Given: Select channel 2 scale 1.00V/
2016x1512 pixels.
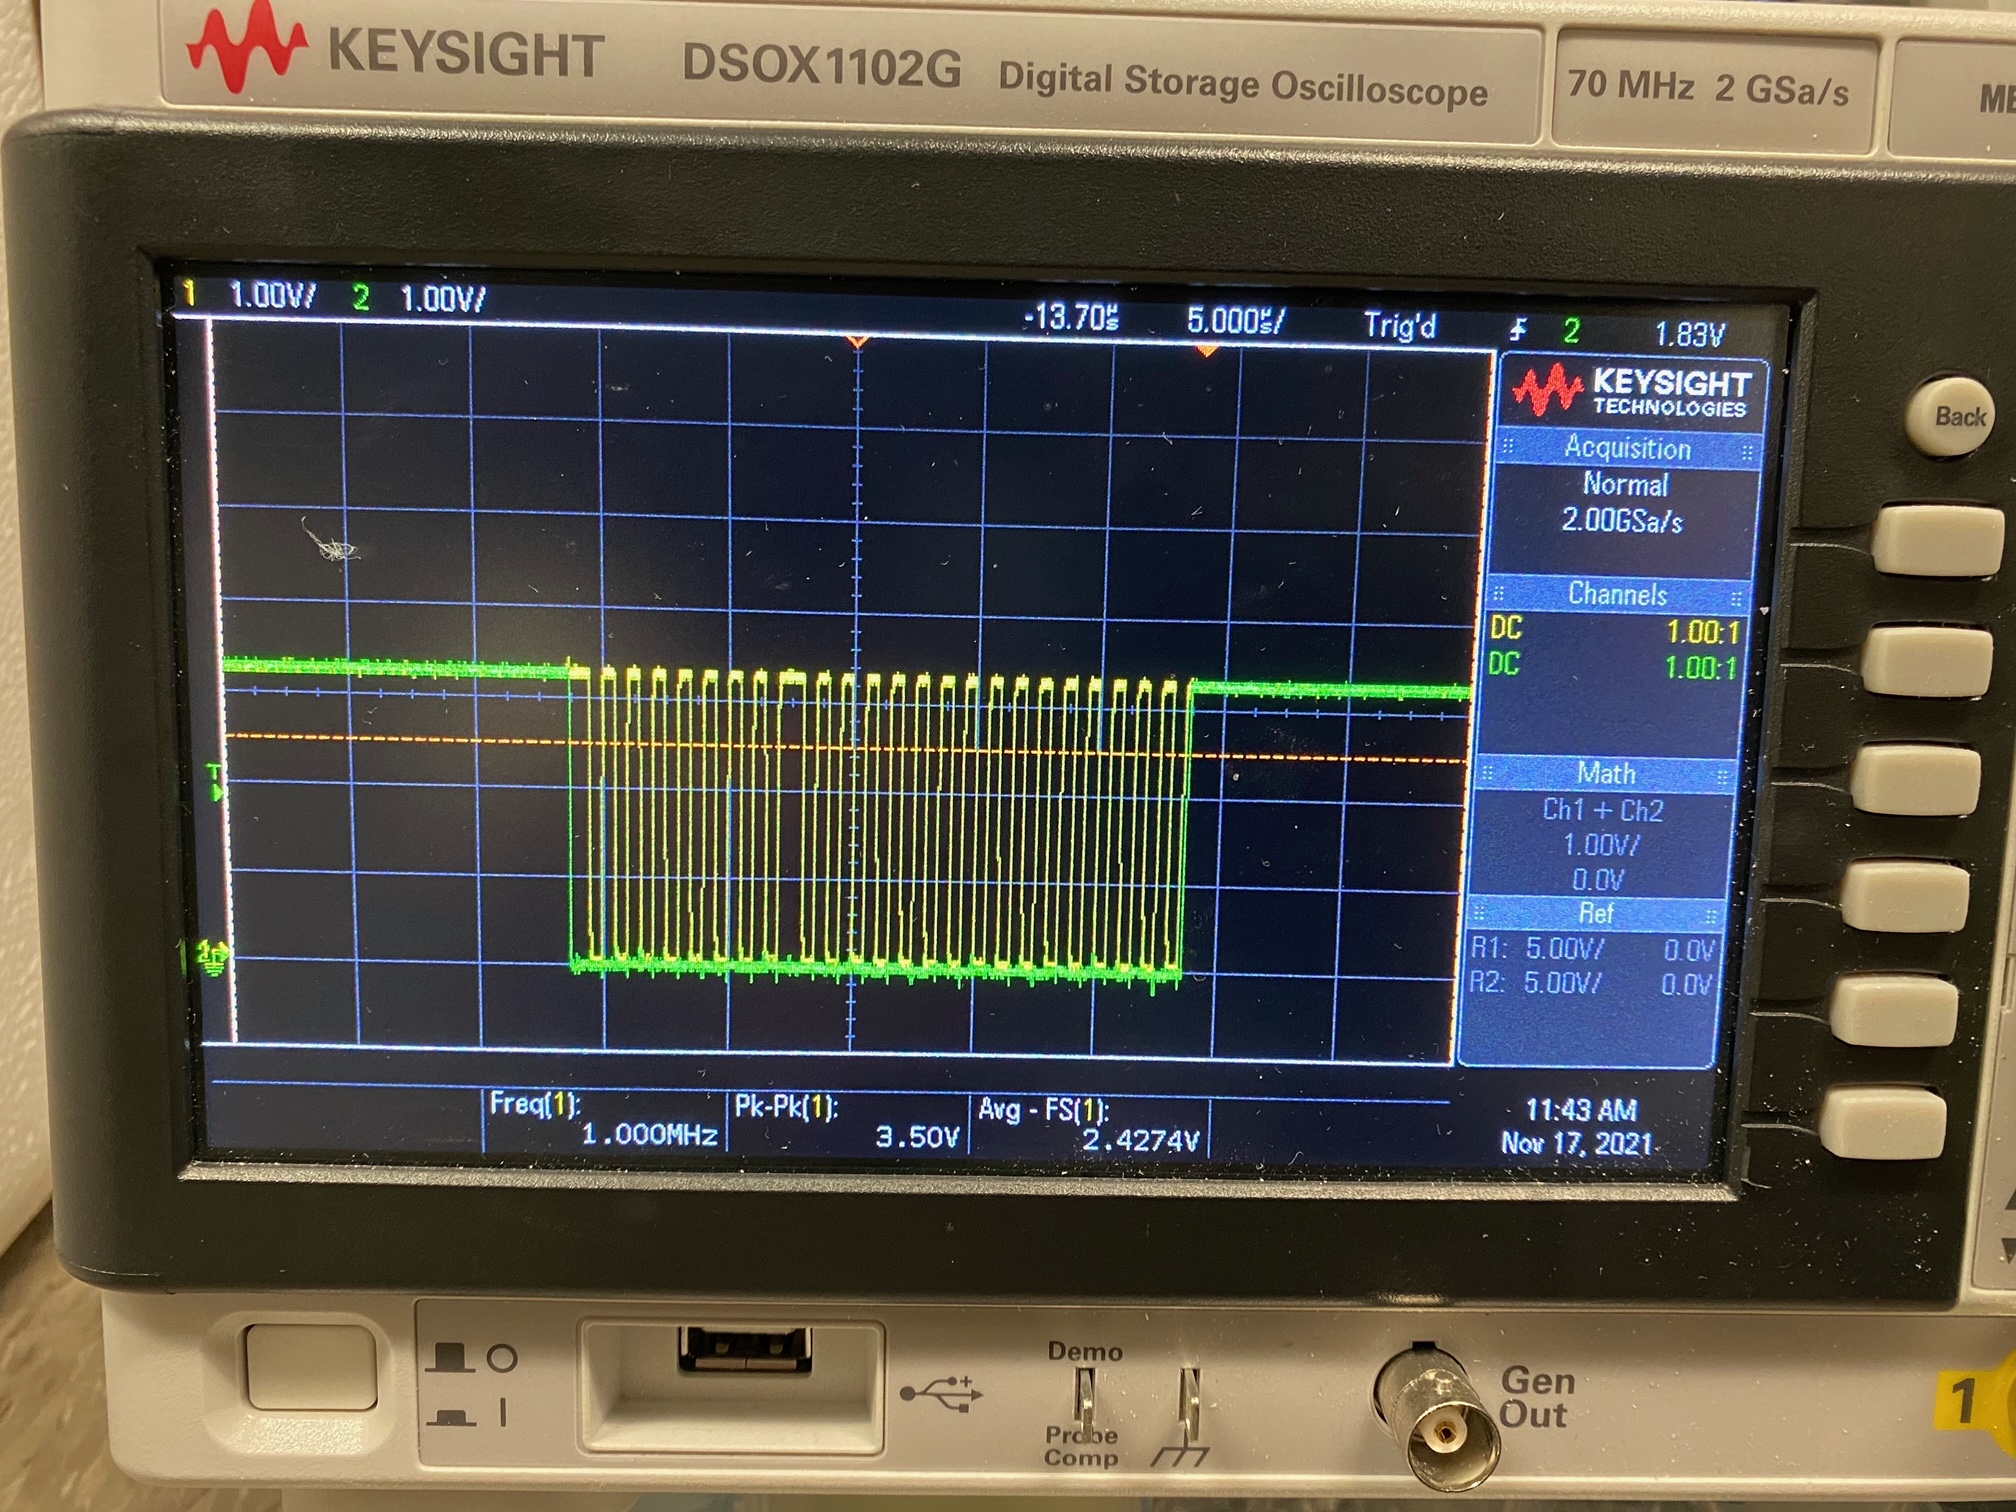Looking at the screenshot, I should [443, 298].
